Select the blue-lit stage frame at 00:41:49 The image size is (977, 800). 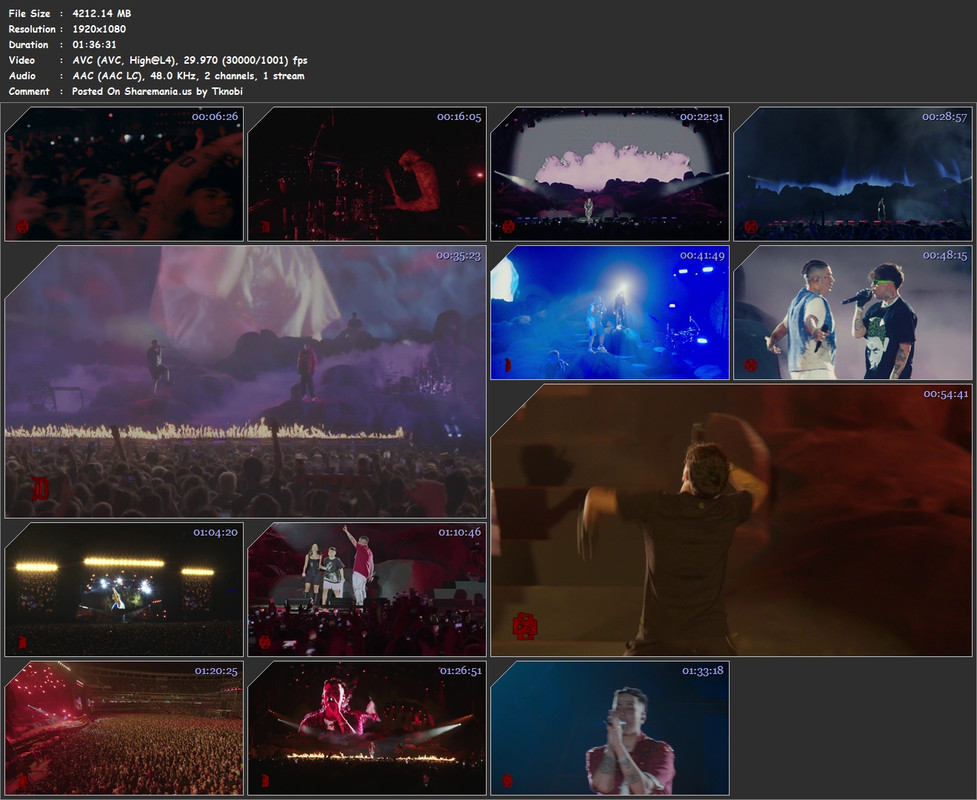pyautogui.click(x=610, y=312)
